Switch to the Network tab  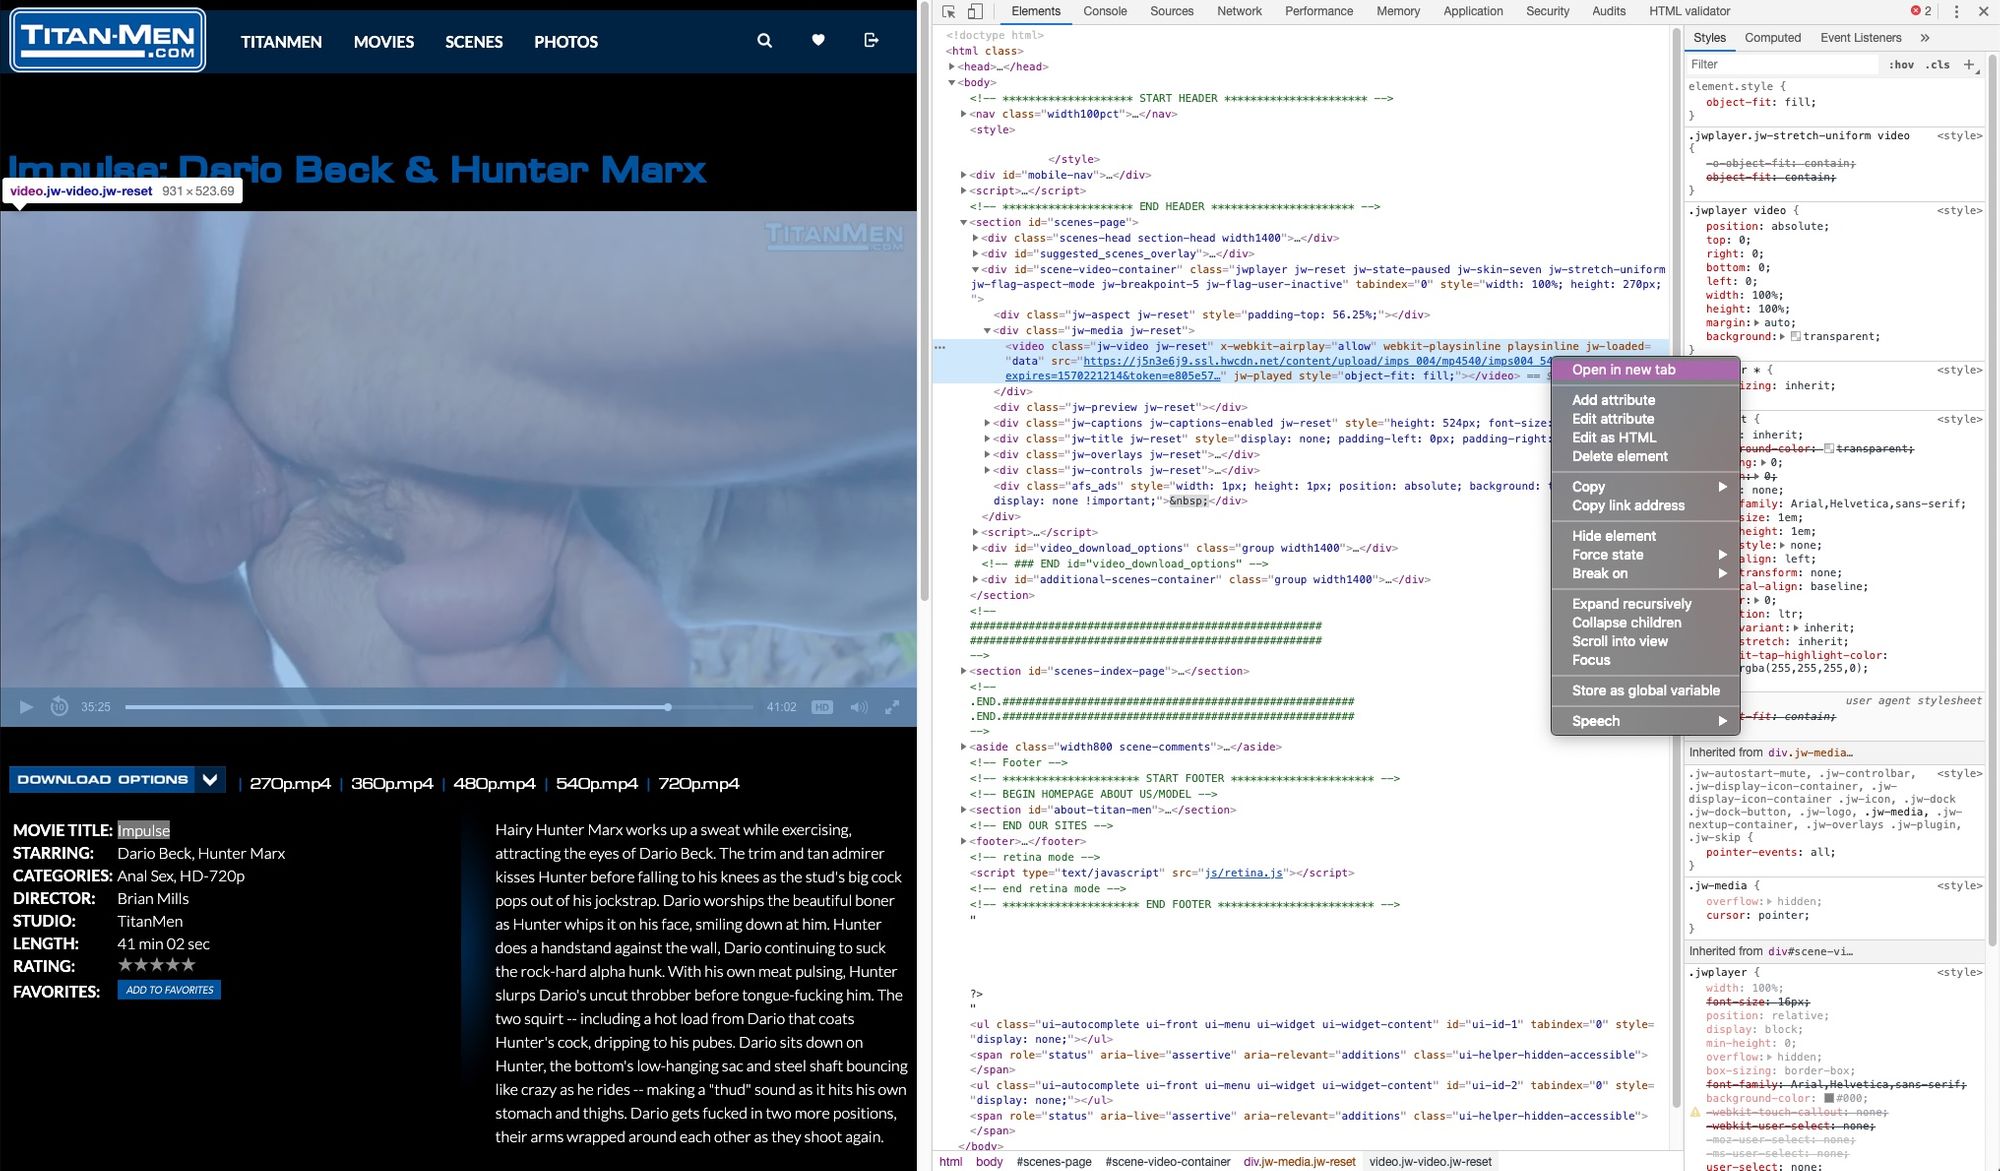coord(1239,11)
